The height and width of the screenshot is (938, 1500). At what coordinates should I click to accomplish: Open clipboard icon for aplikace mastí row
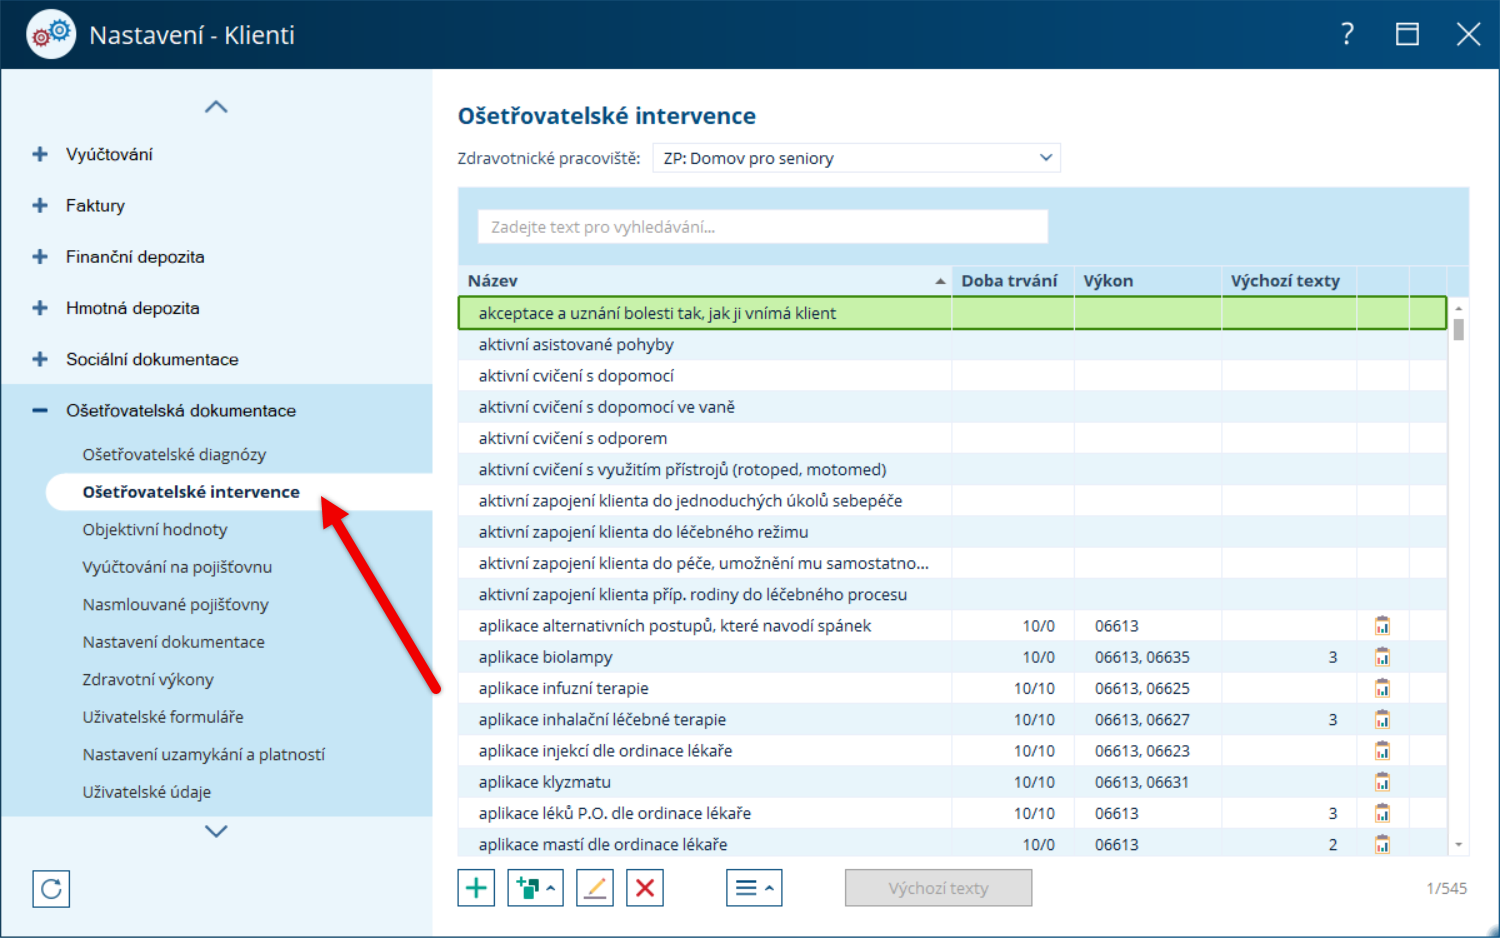[x=1382, y=844]
